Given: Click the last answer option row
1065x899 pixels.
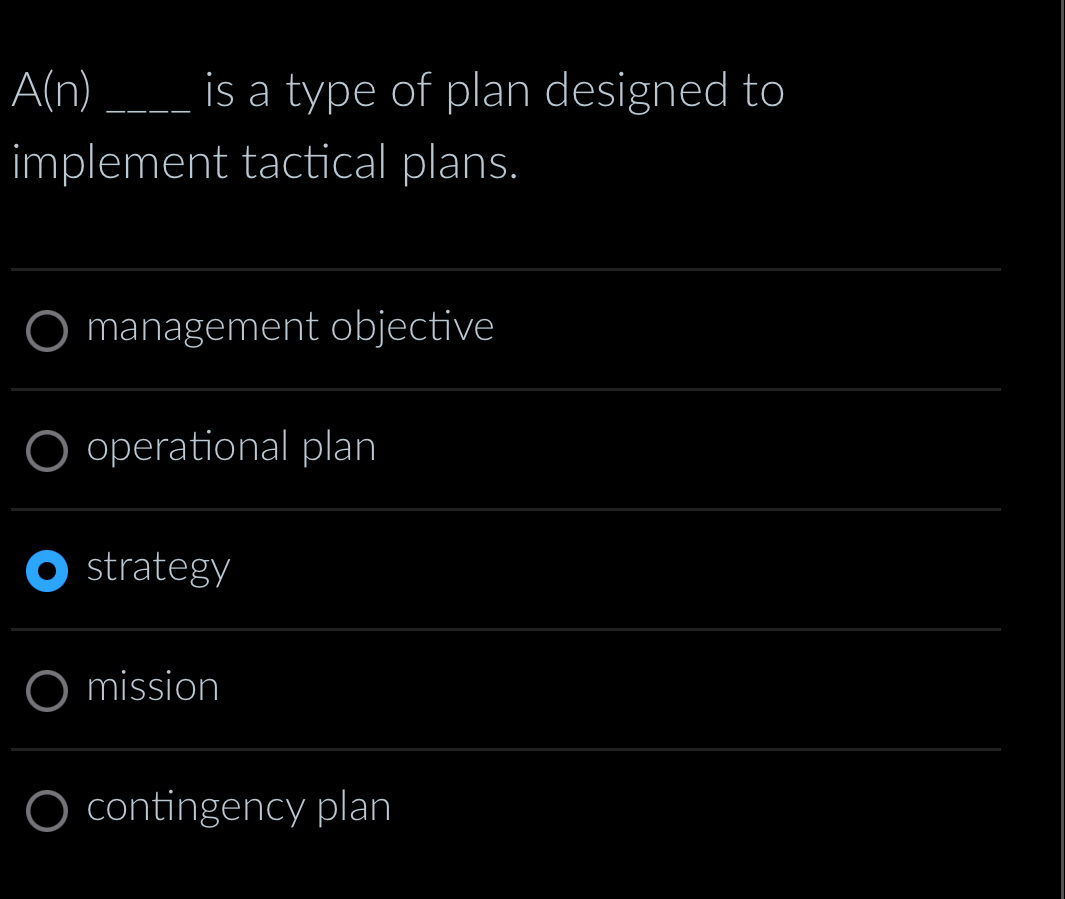Looking at the screenshot, I should (x=400, y=808).
